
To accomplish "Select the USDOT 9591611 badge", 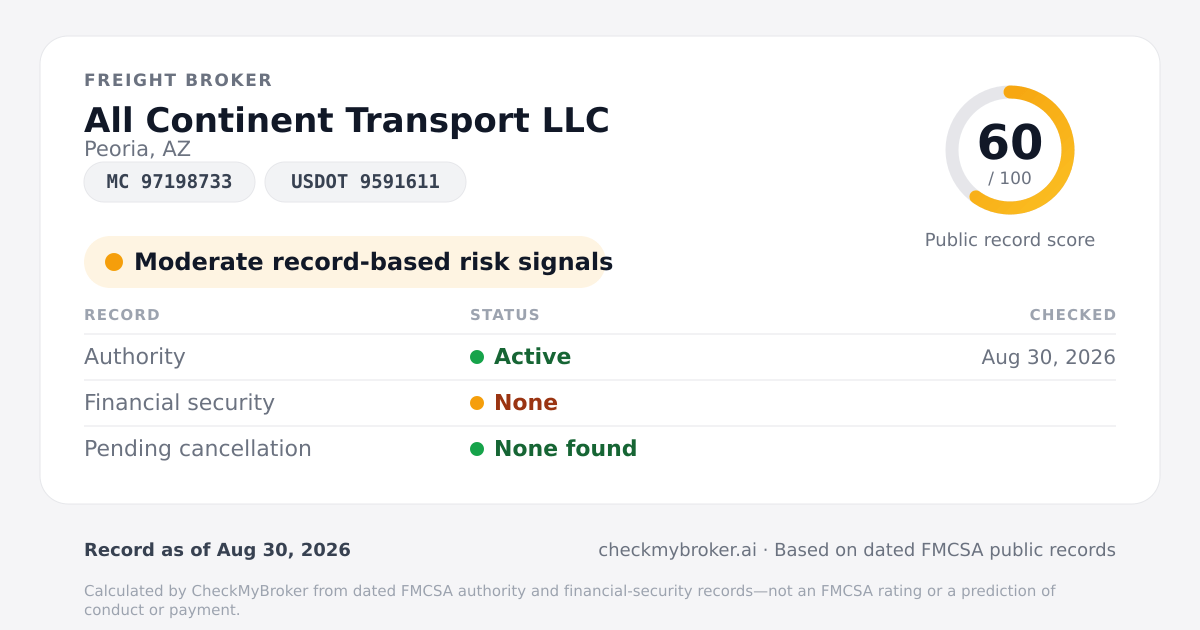I will (365, 182).
